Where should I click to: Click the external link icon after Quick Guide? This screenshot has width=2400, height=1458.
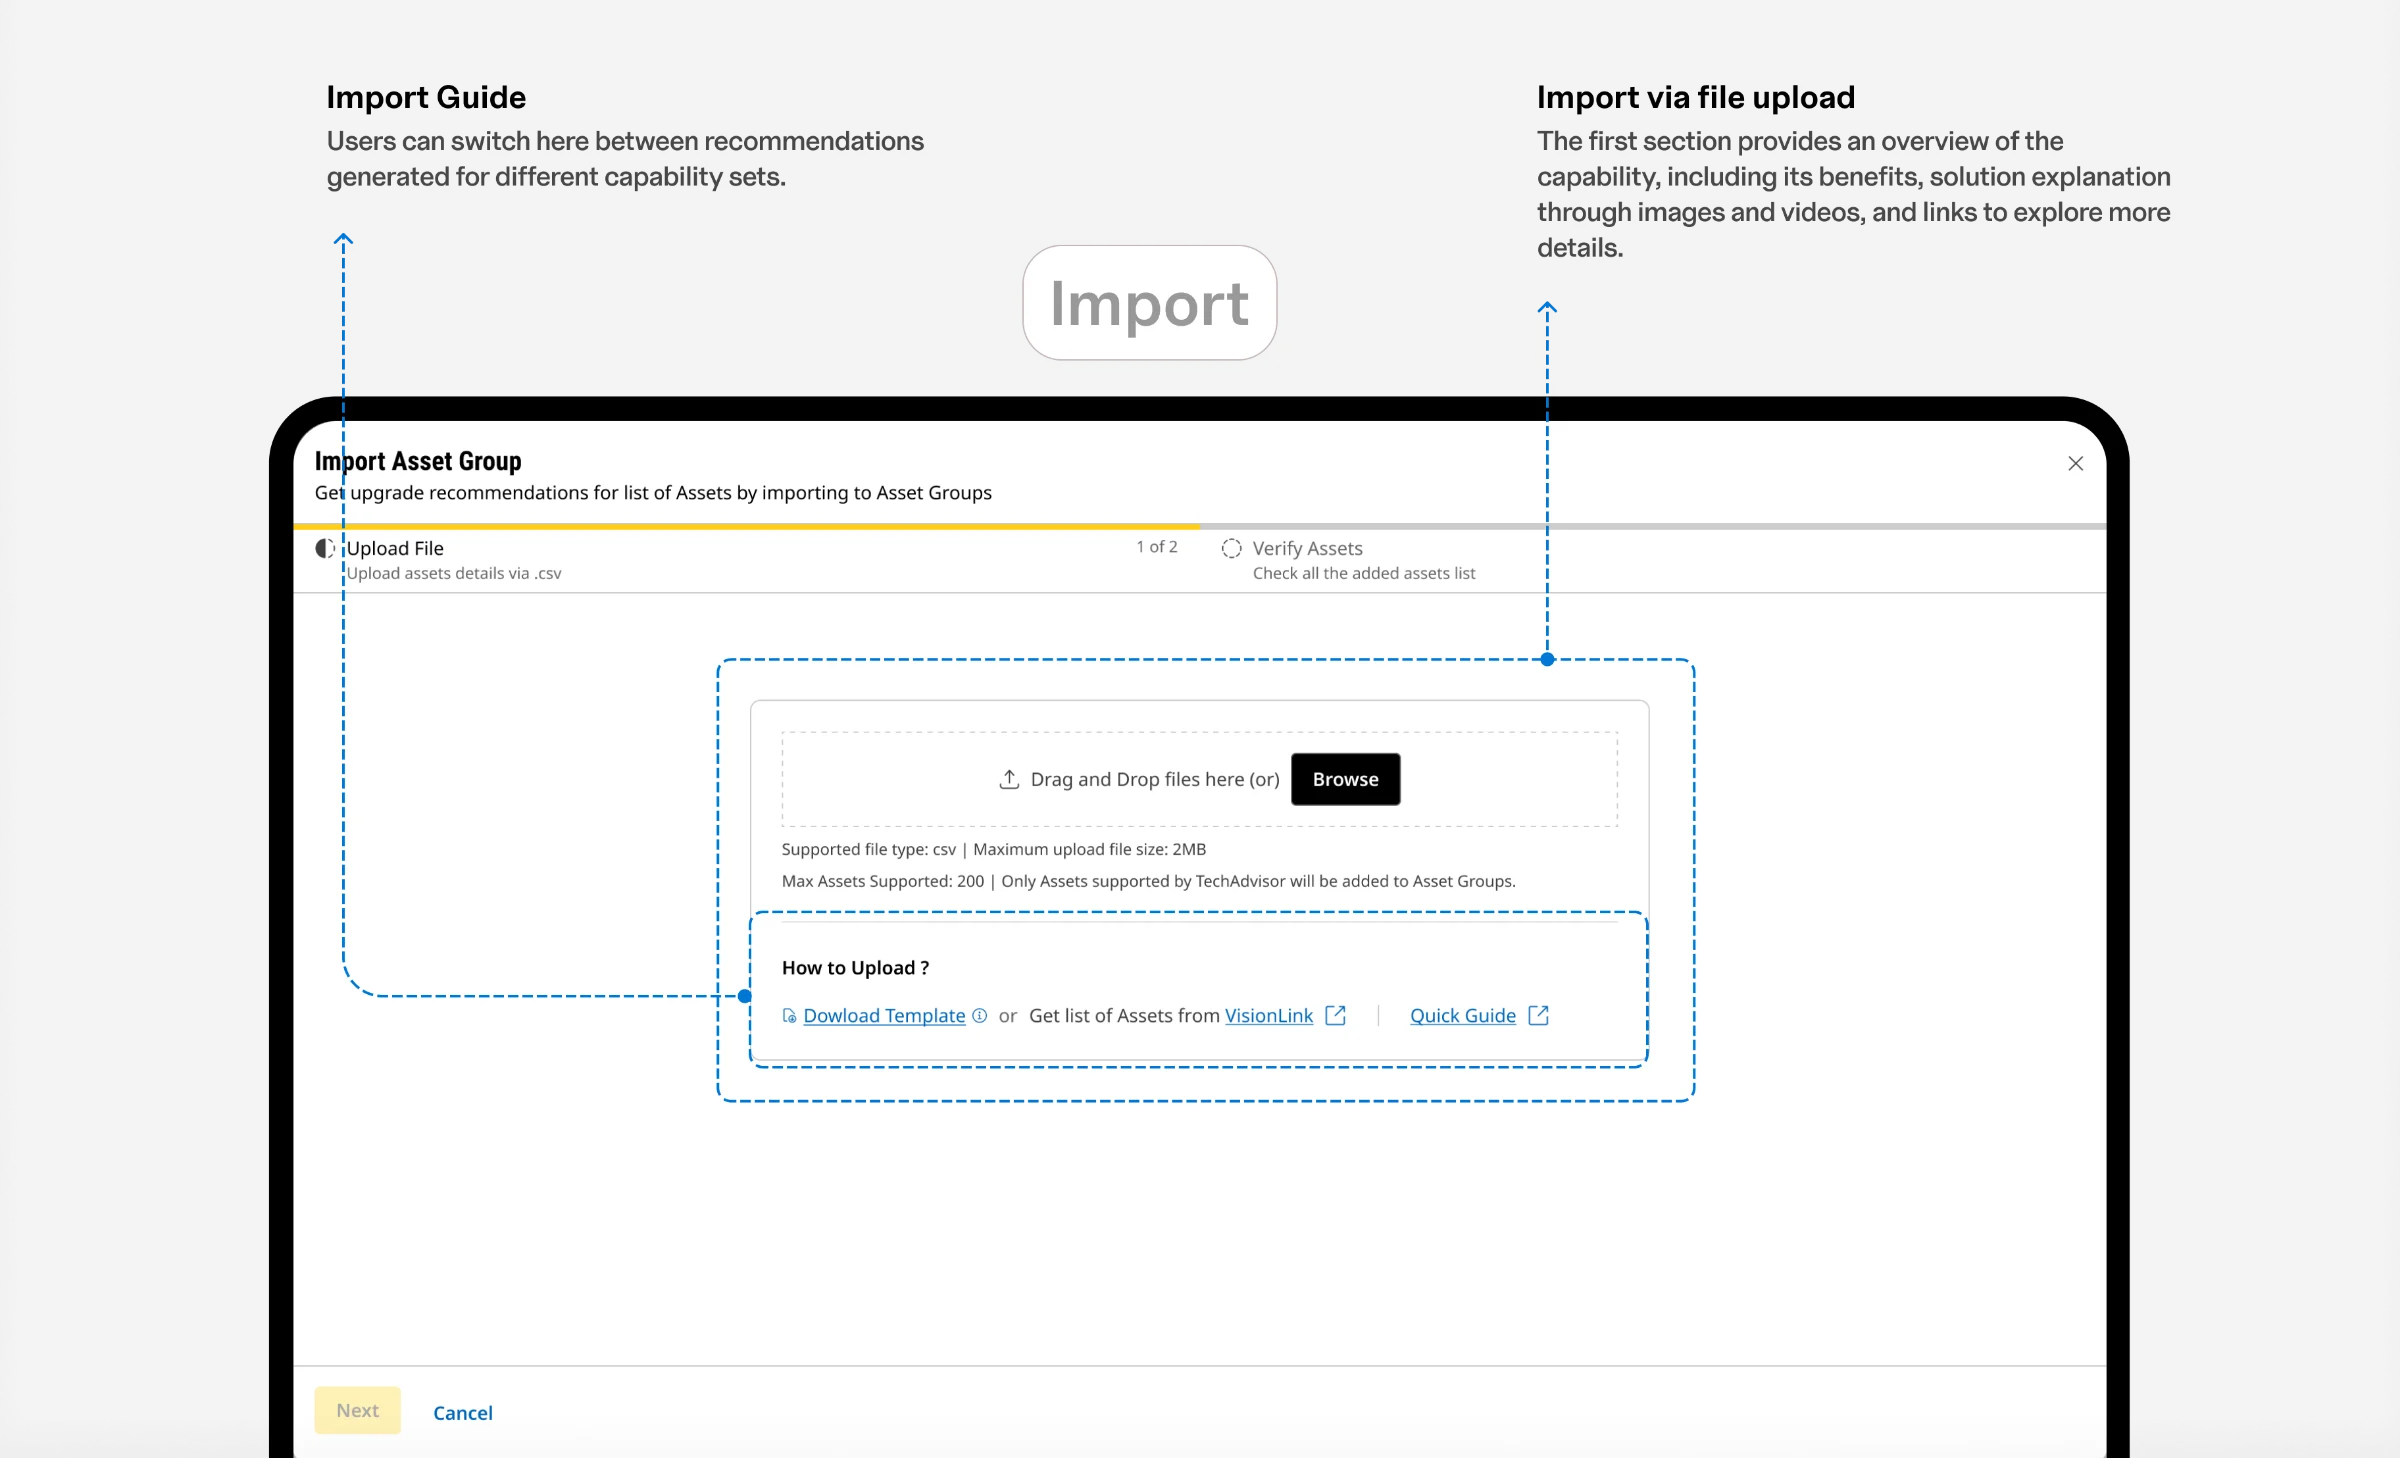[1539, 1015]
